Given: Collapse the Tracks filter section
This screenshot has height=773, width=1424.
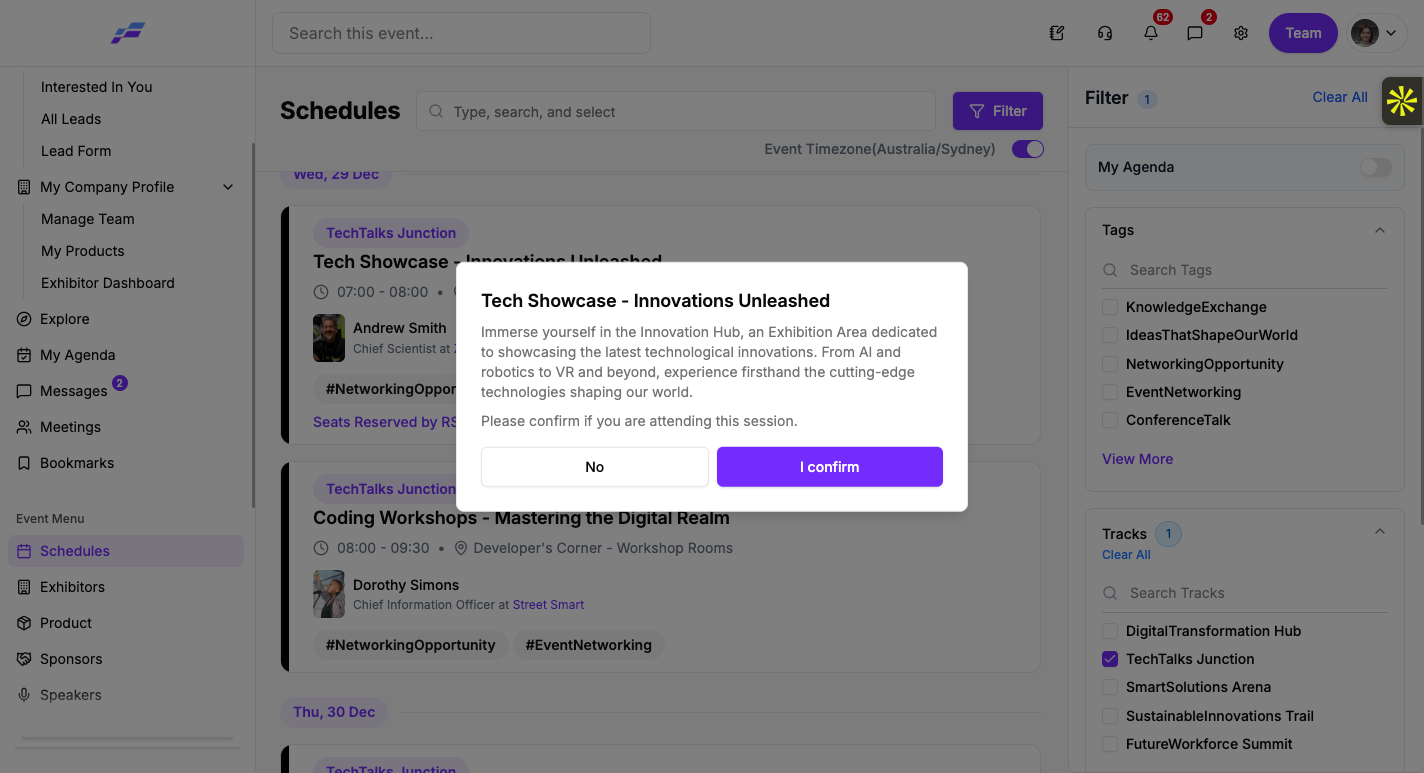Looking at the screenshot, I should click(1380, 531).
